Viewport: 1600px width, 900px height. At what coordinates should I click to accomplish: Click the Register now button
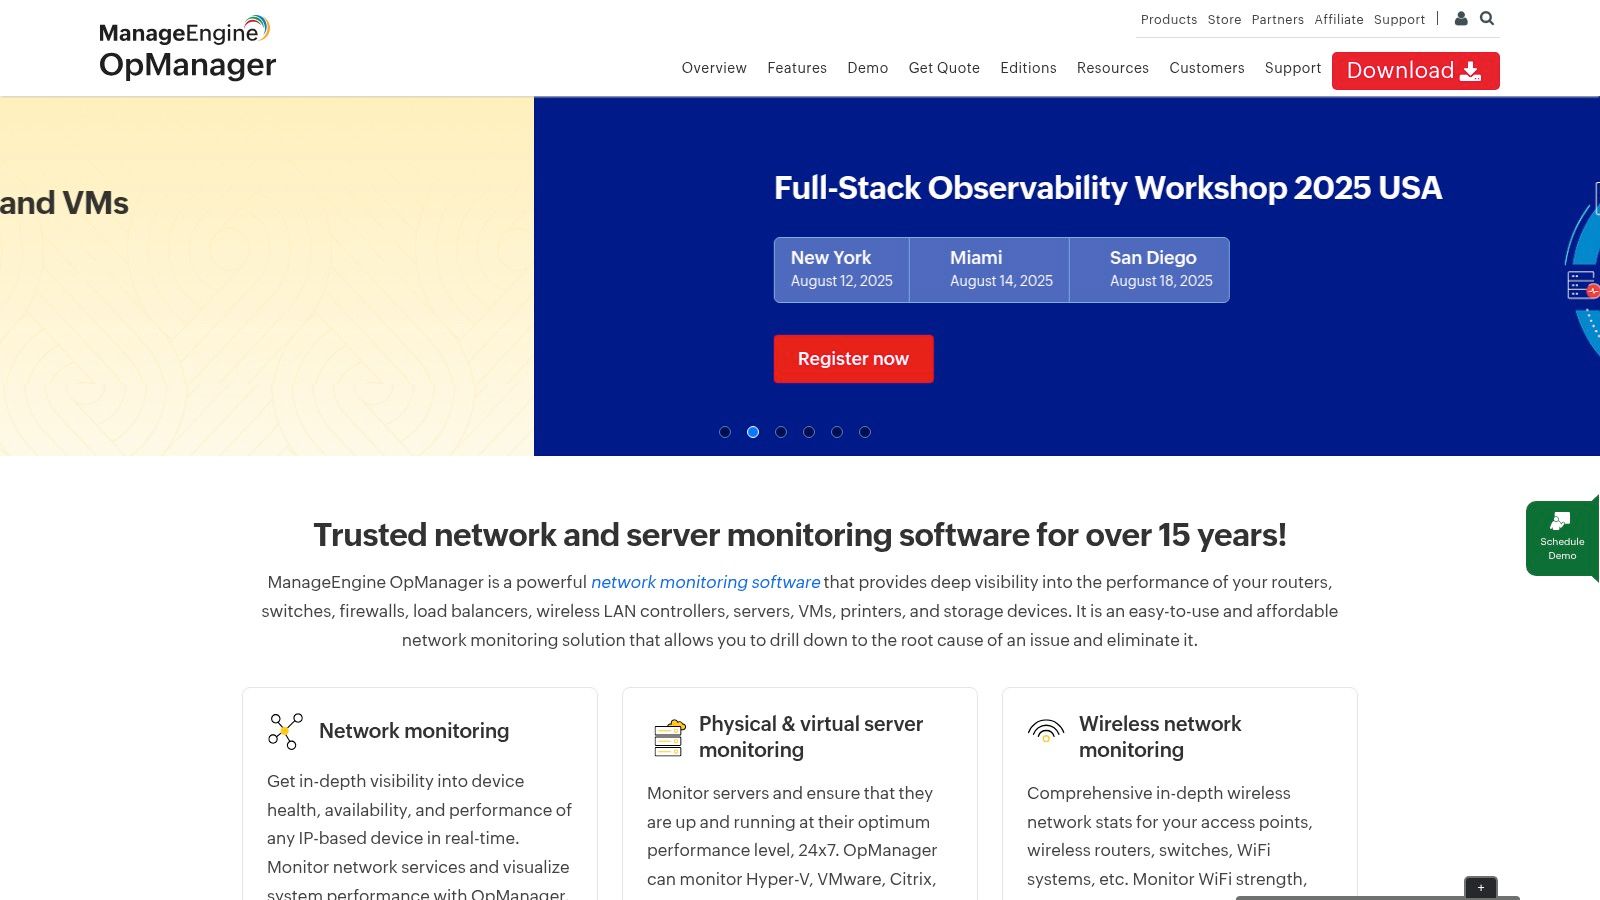tap(854, 359)
